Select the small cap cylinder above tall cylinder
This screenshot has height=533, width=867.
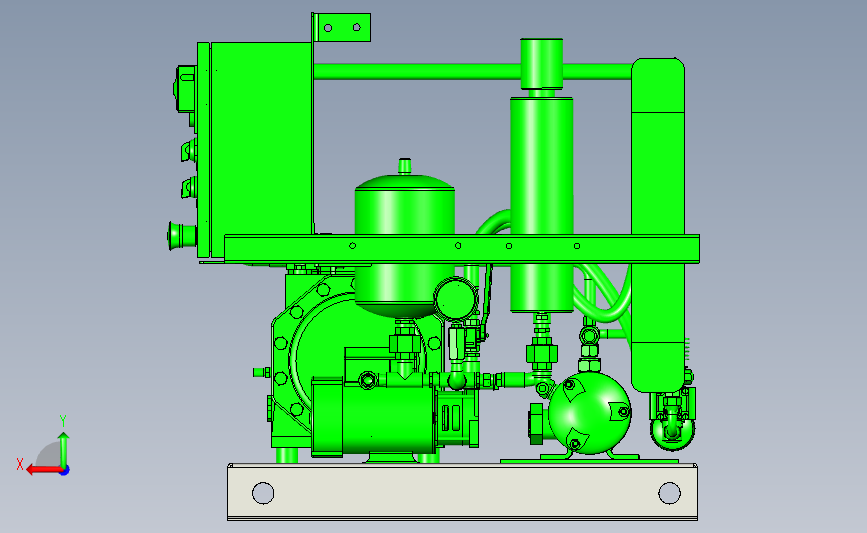541,64
